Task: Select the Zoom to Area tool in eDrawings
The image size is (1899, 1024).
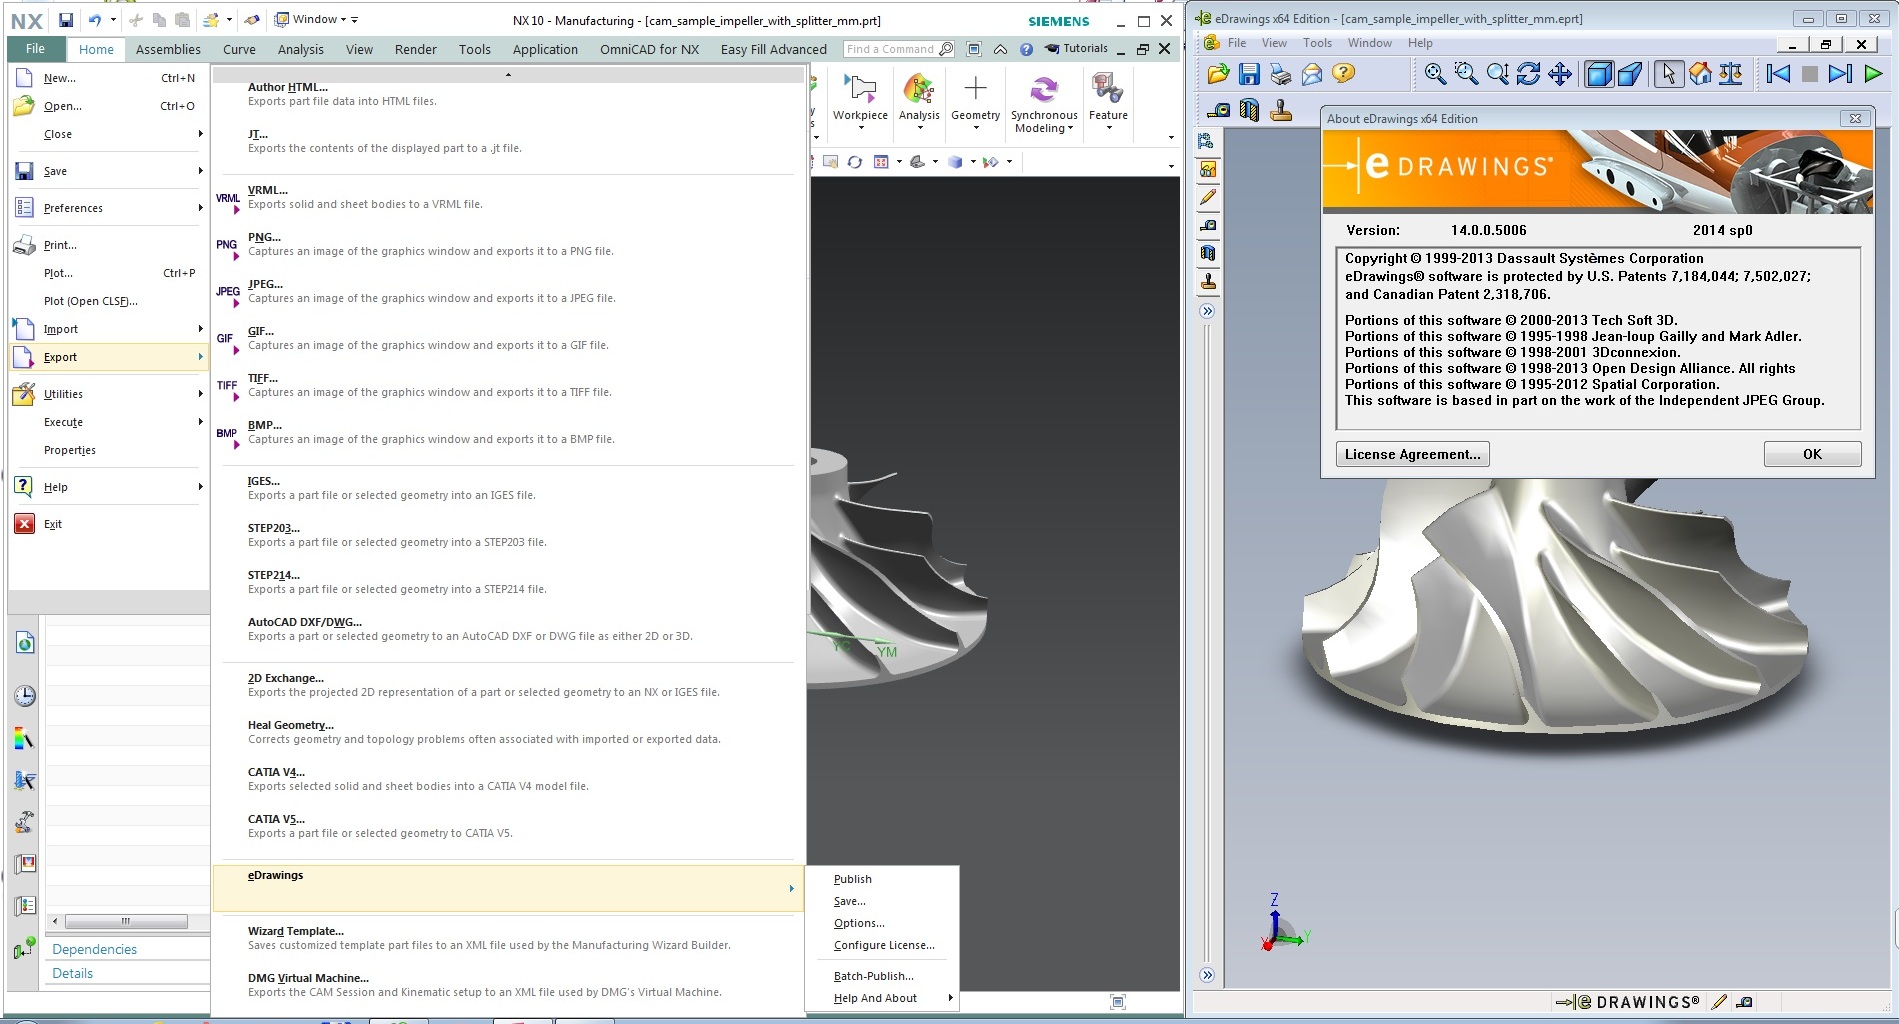Action: (1466, 73)
